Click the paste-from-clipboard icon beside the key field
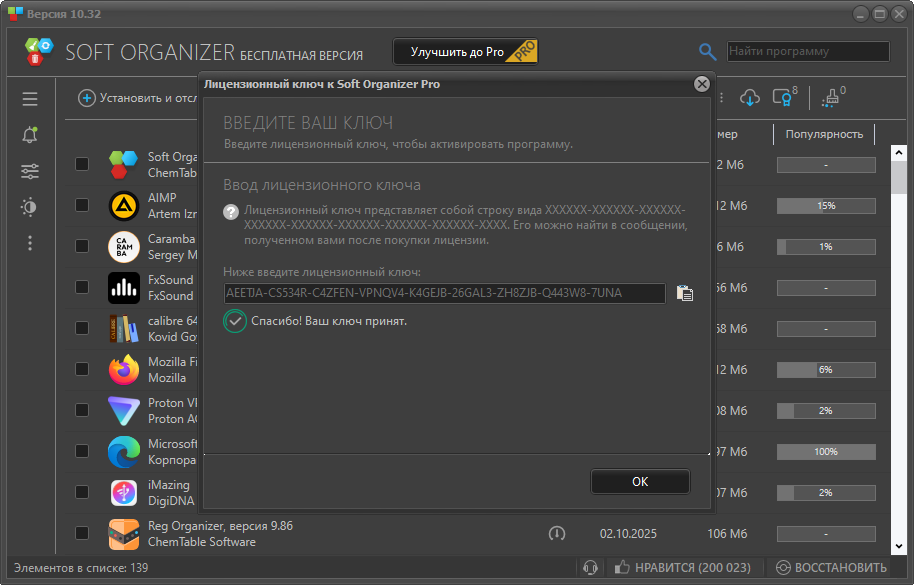 click(684, 293)
